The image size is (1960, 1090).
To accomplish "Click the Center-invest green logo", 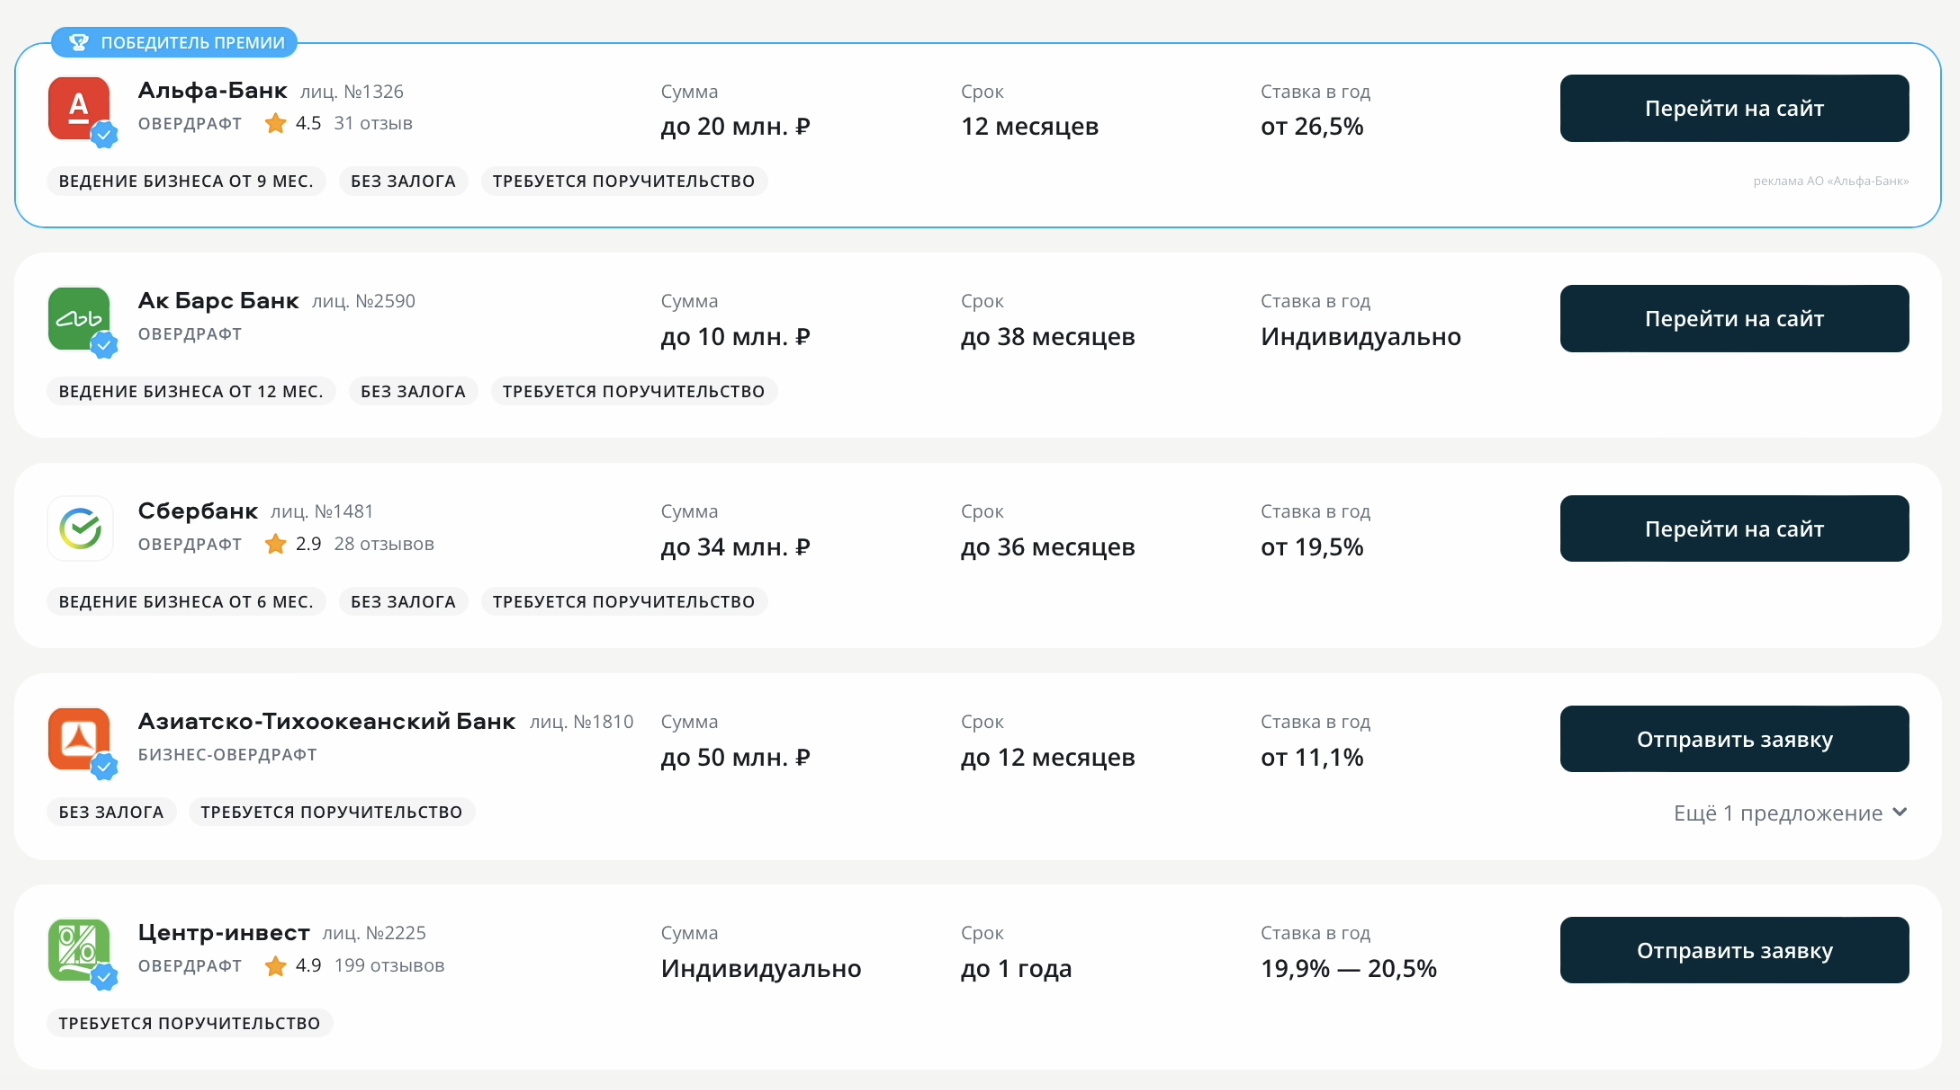I will point(79,949).
